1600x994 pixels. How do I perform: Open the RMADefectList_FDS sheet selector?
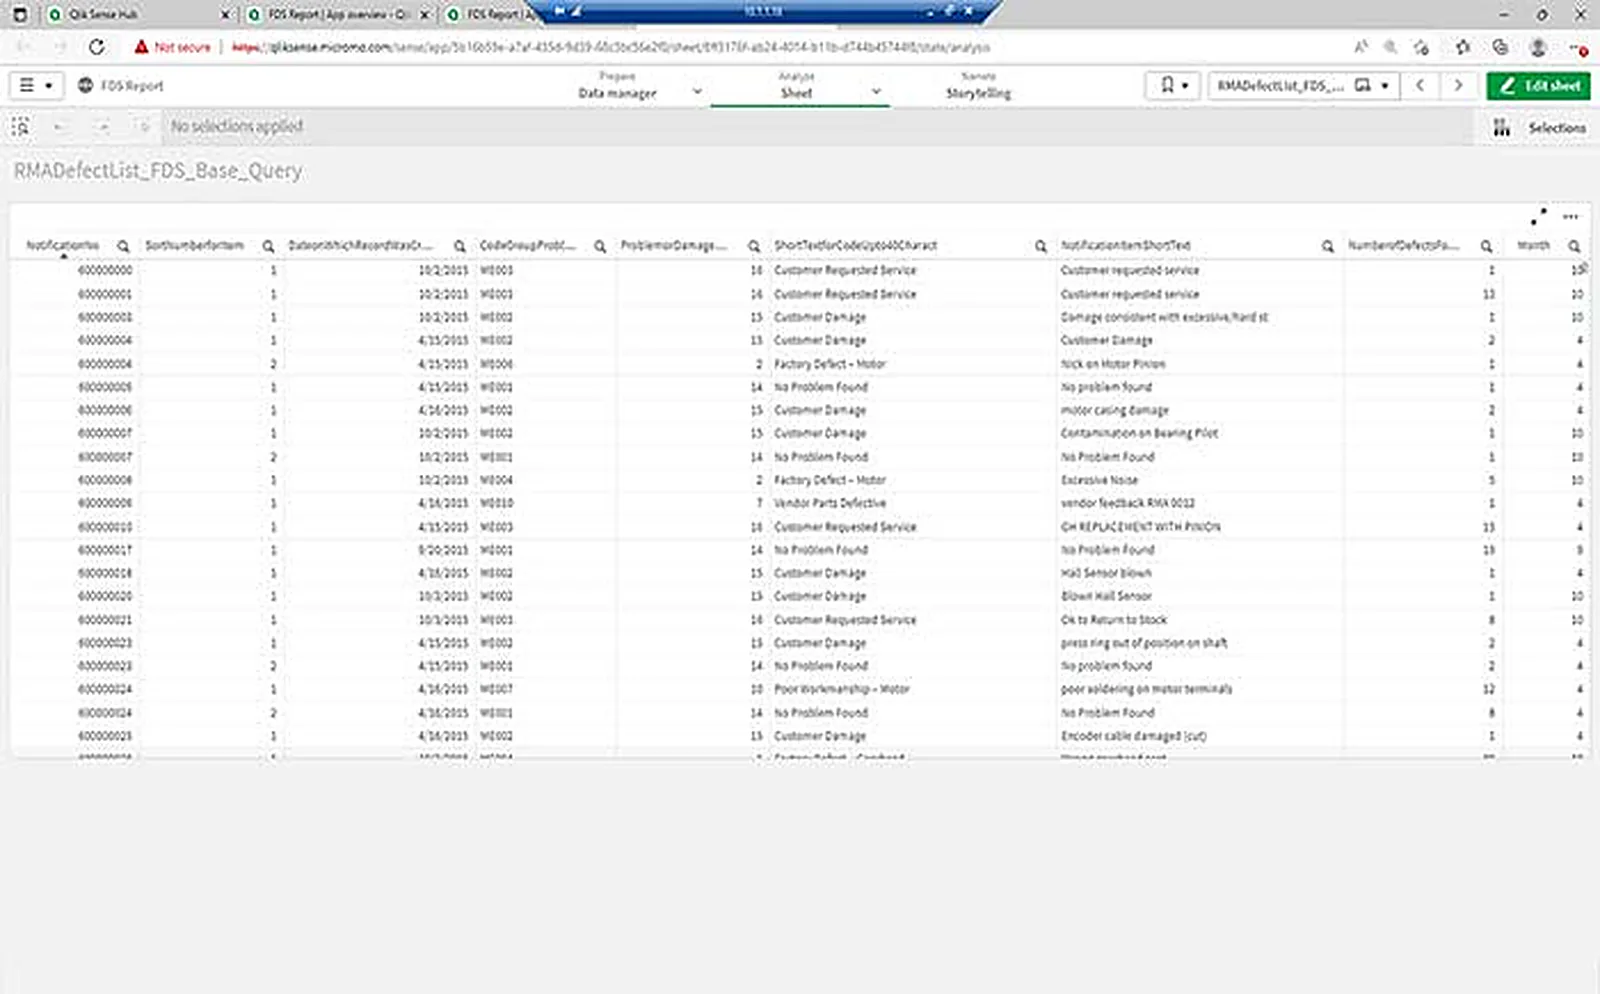[x=1303, y=86]
